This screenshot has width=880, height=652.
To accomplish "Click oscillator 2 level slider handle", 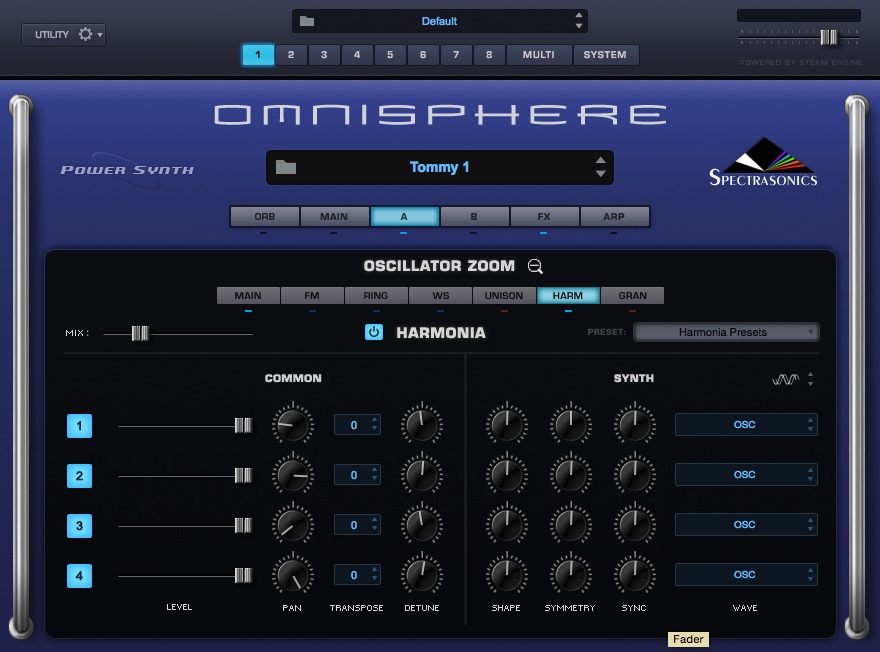I will pos(243,476).
